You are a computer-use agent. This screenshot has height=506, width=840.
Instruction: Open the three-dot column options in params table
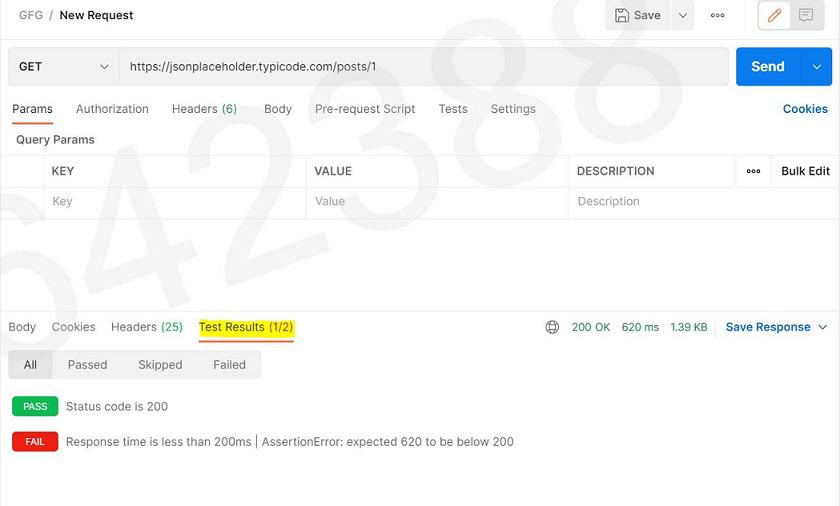coord(753,171)
